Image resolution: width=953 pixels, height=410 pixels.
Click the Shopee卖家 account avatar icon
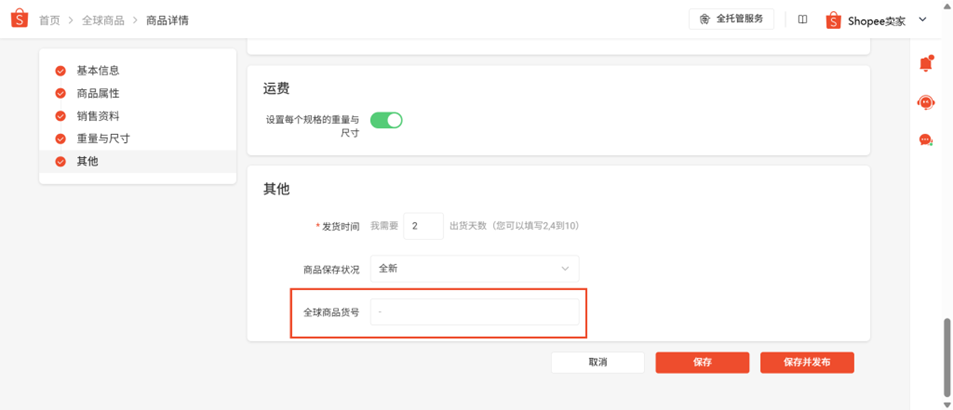833,20
